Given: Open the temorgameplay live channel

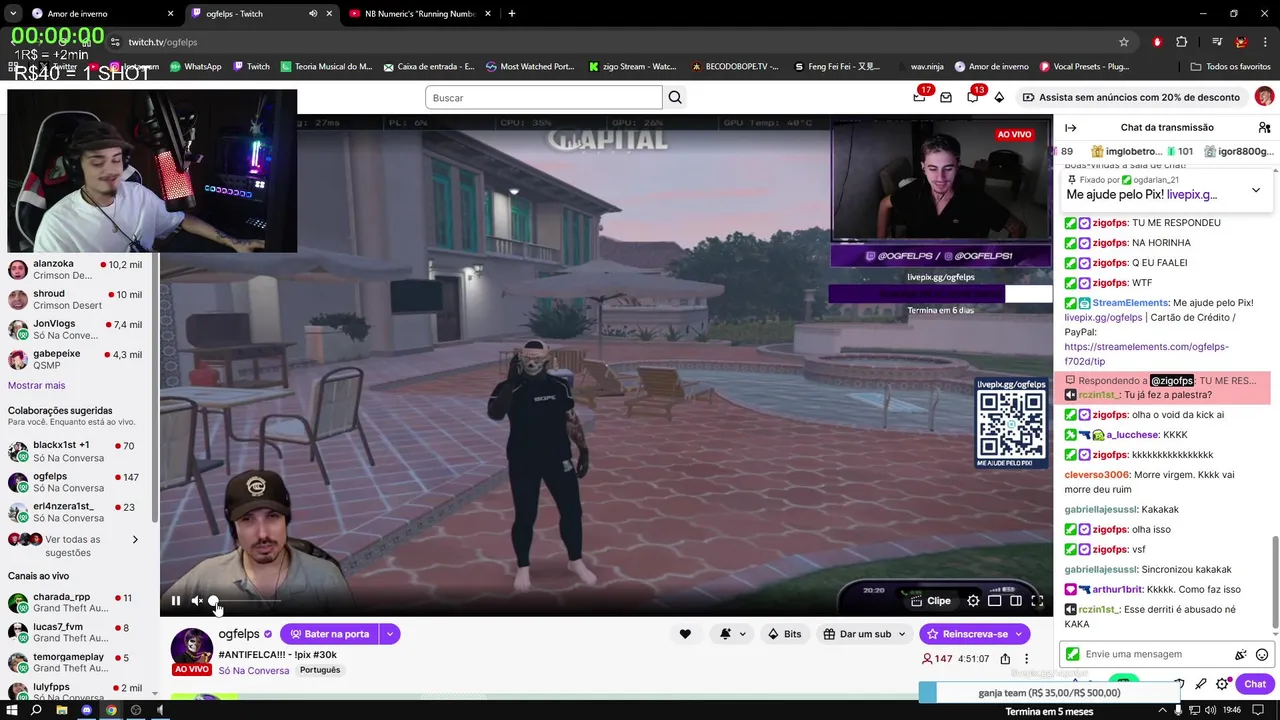Looking at the screenshot, I should (x=75, y=663).
